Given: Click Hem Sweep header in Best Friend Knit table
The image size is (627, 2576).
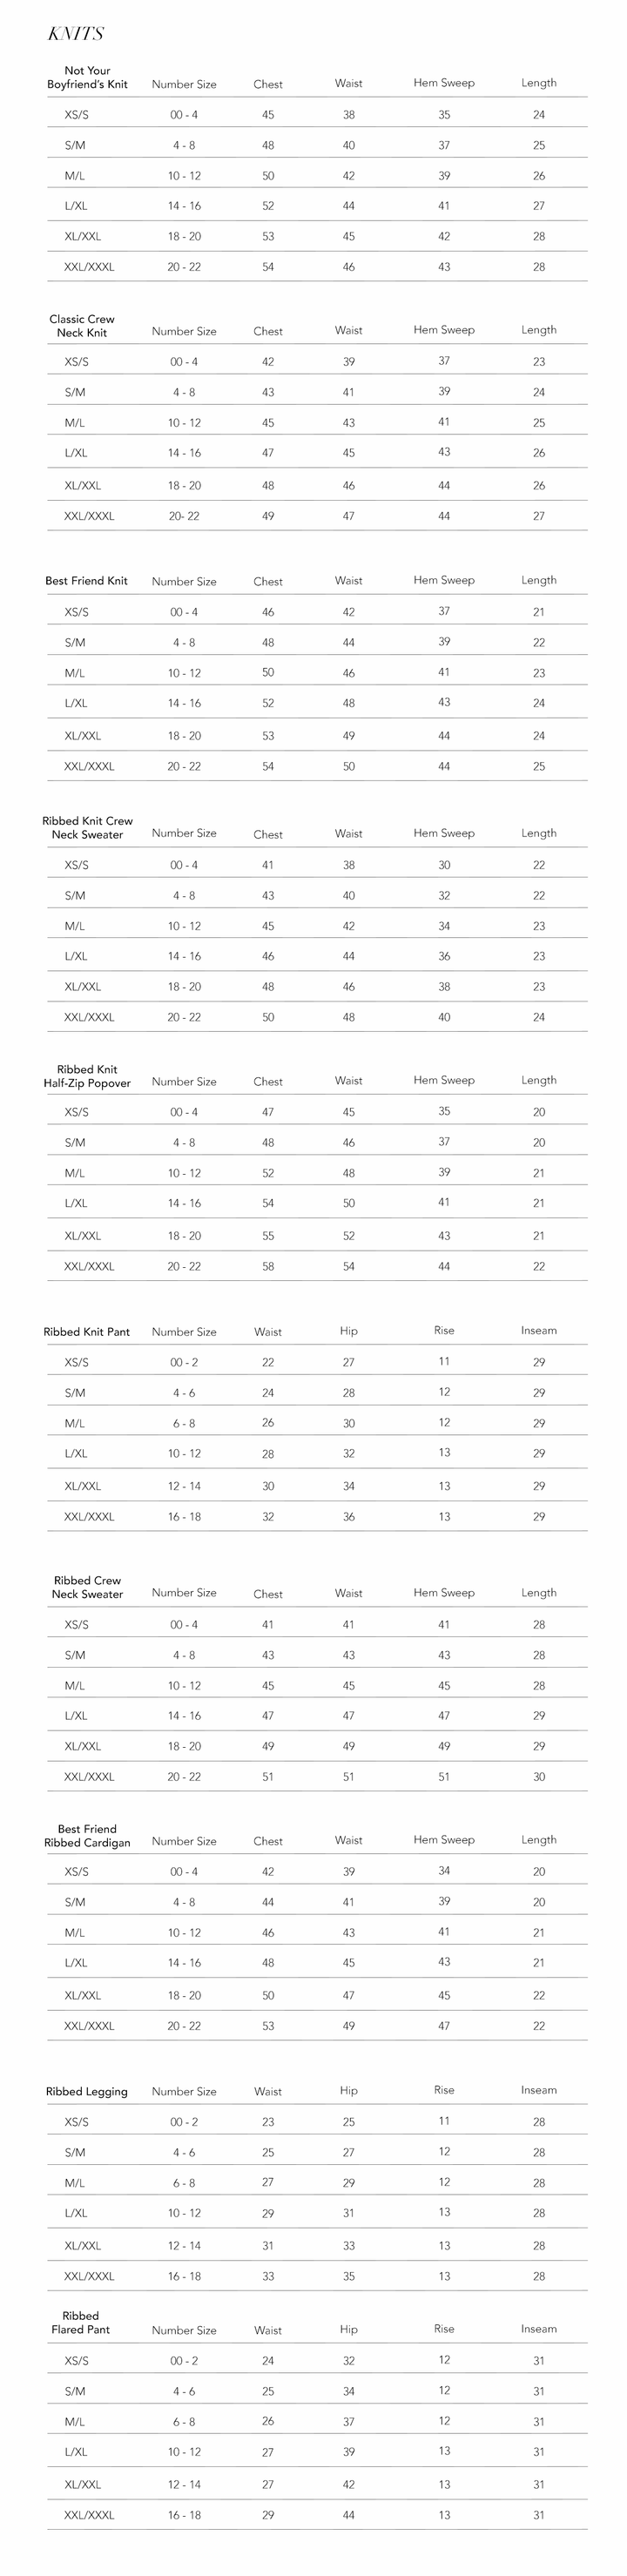Looking at the screenshot, I should point(444,580).
